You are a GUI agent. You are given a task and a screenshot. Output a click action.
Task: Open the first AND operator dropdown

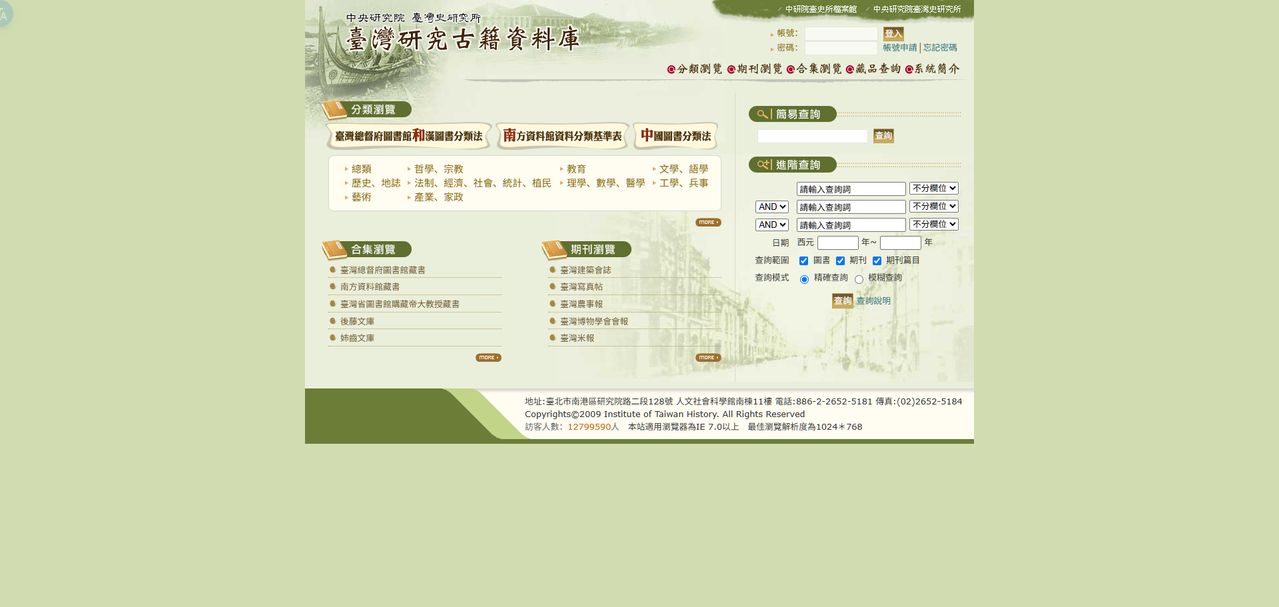(x=772, y=207)
